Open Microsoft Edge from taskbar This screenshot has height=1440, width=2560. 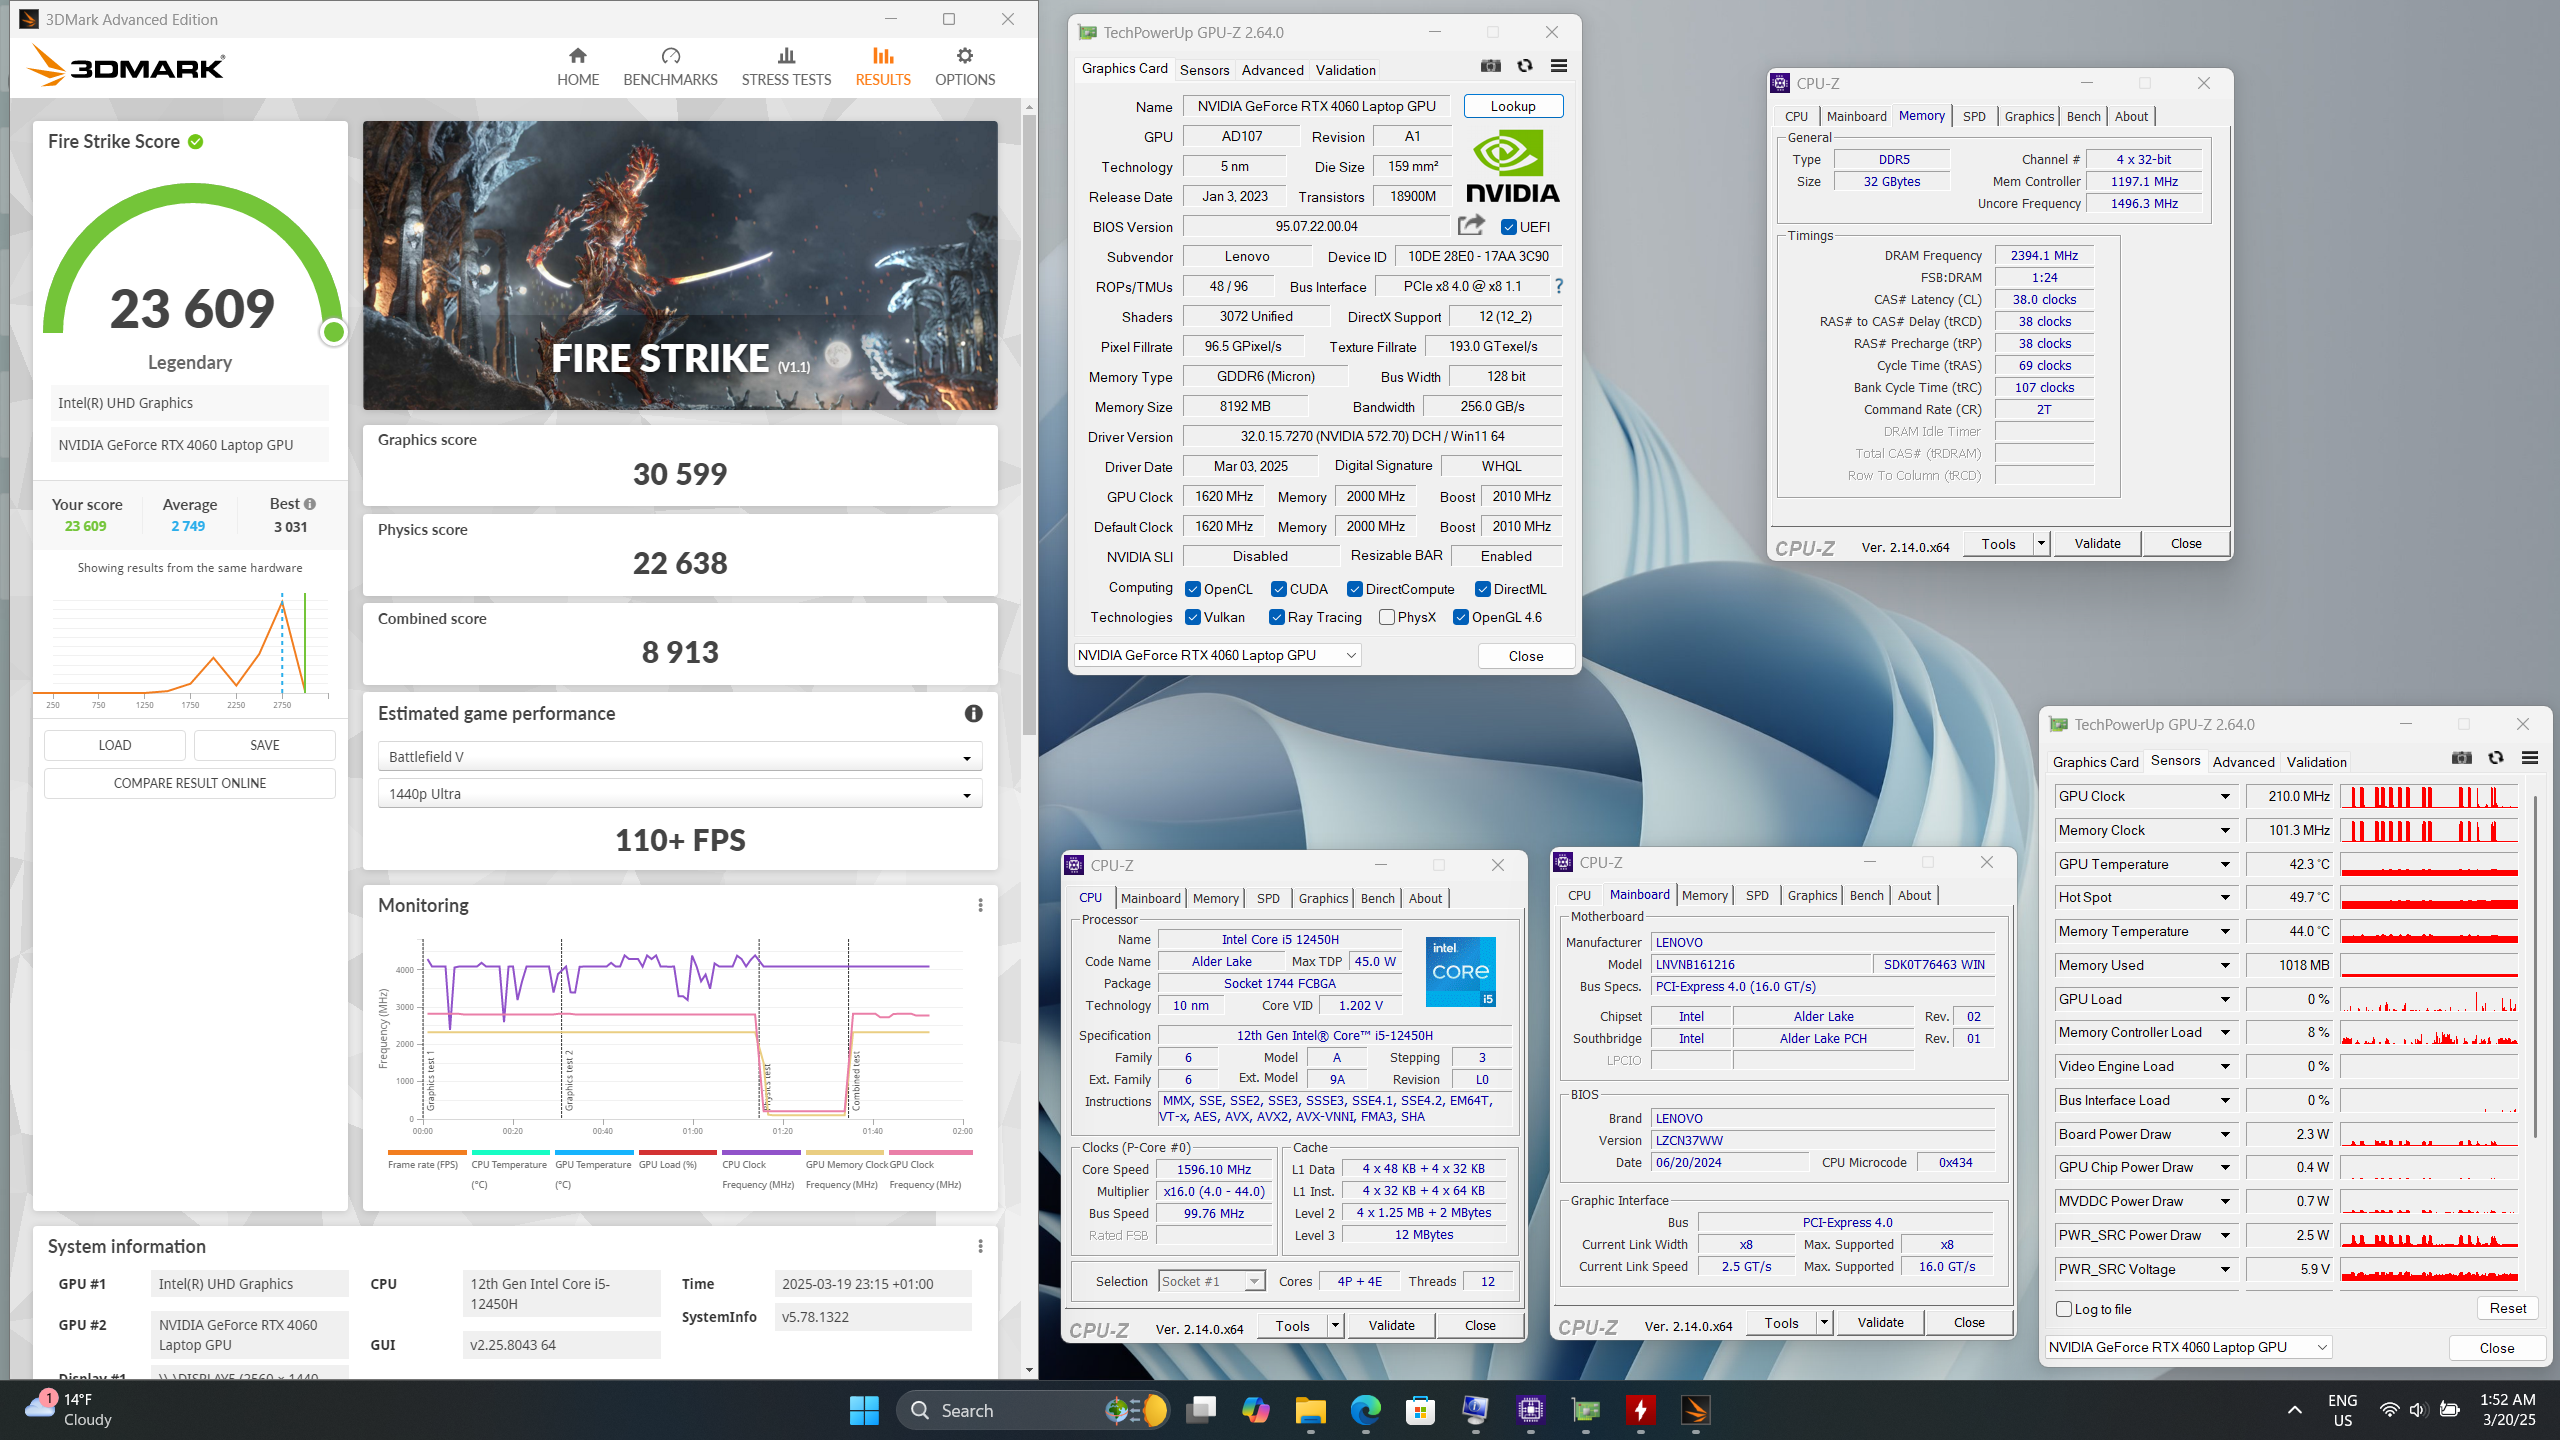point(1365,1410)
